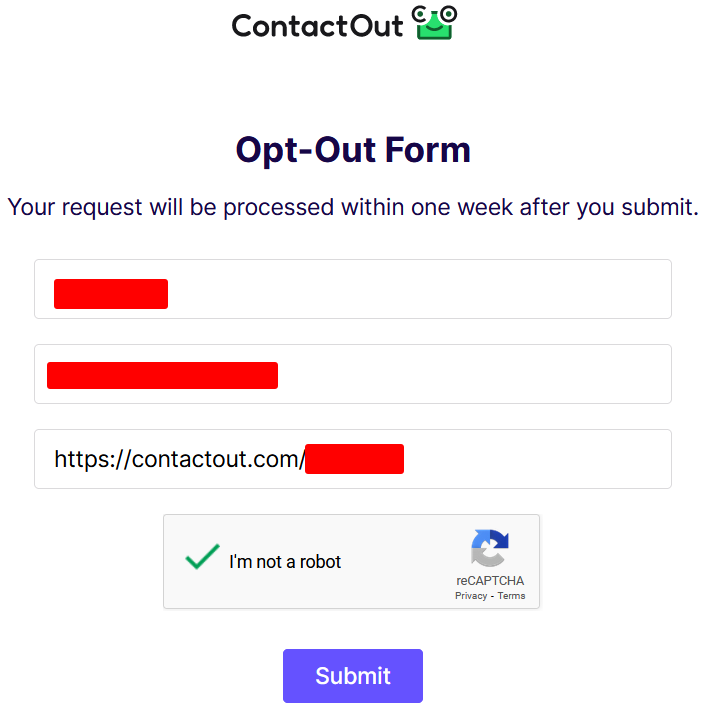Open the reCAPTCHA Terms link
The height and width of the screenshot is (709, 711).
coord(511,596)
